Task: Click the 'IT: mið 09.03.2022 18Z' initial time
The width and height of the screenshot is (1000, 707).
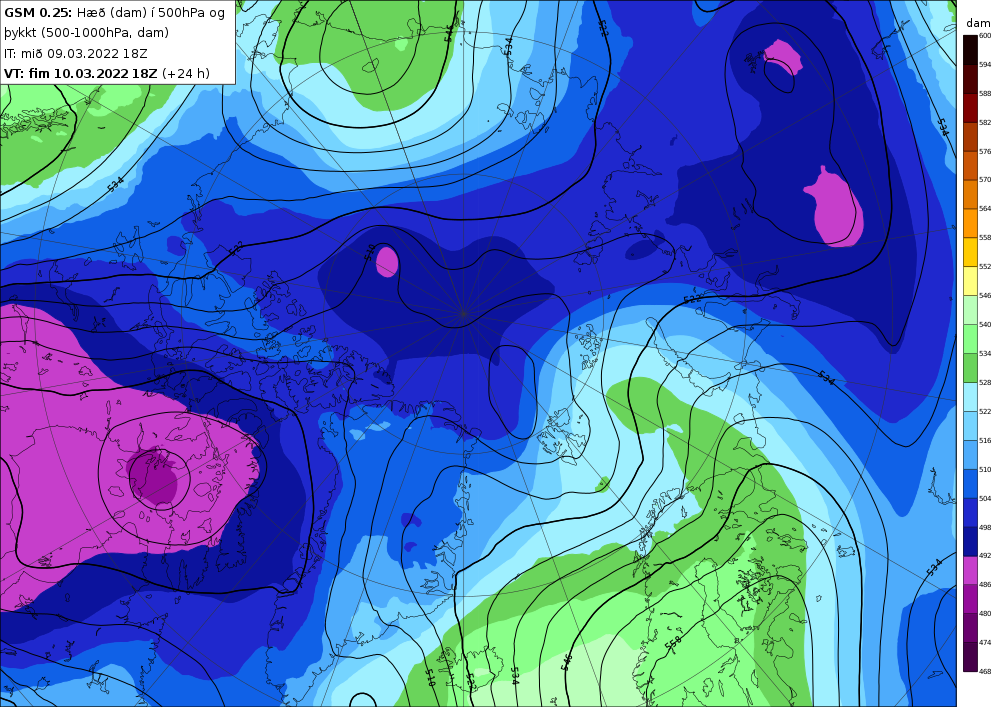Action: click(76, 54)
